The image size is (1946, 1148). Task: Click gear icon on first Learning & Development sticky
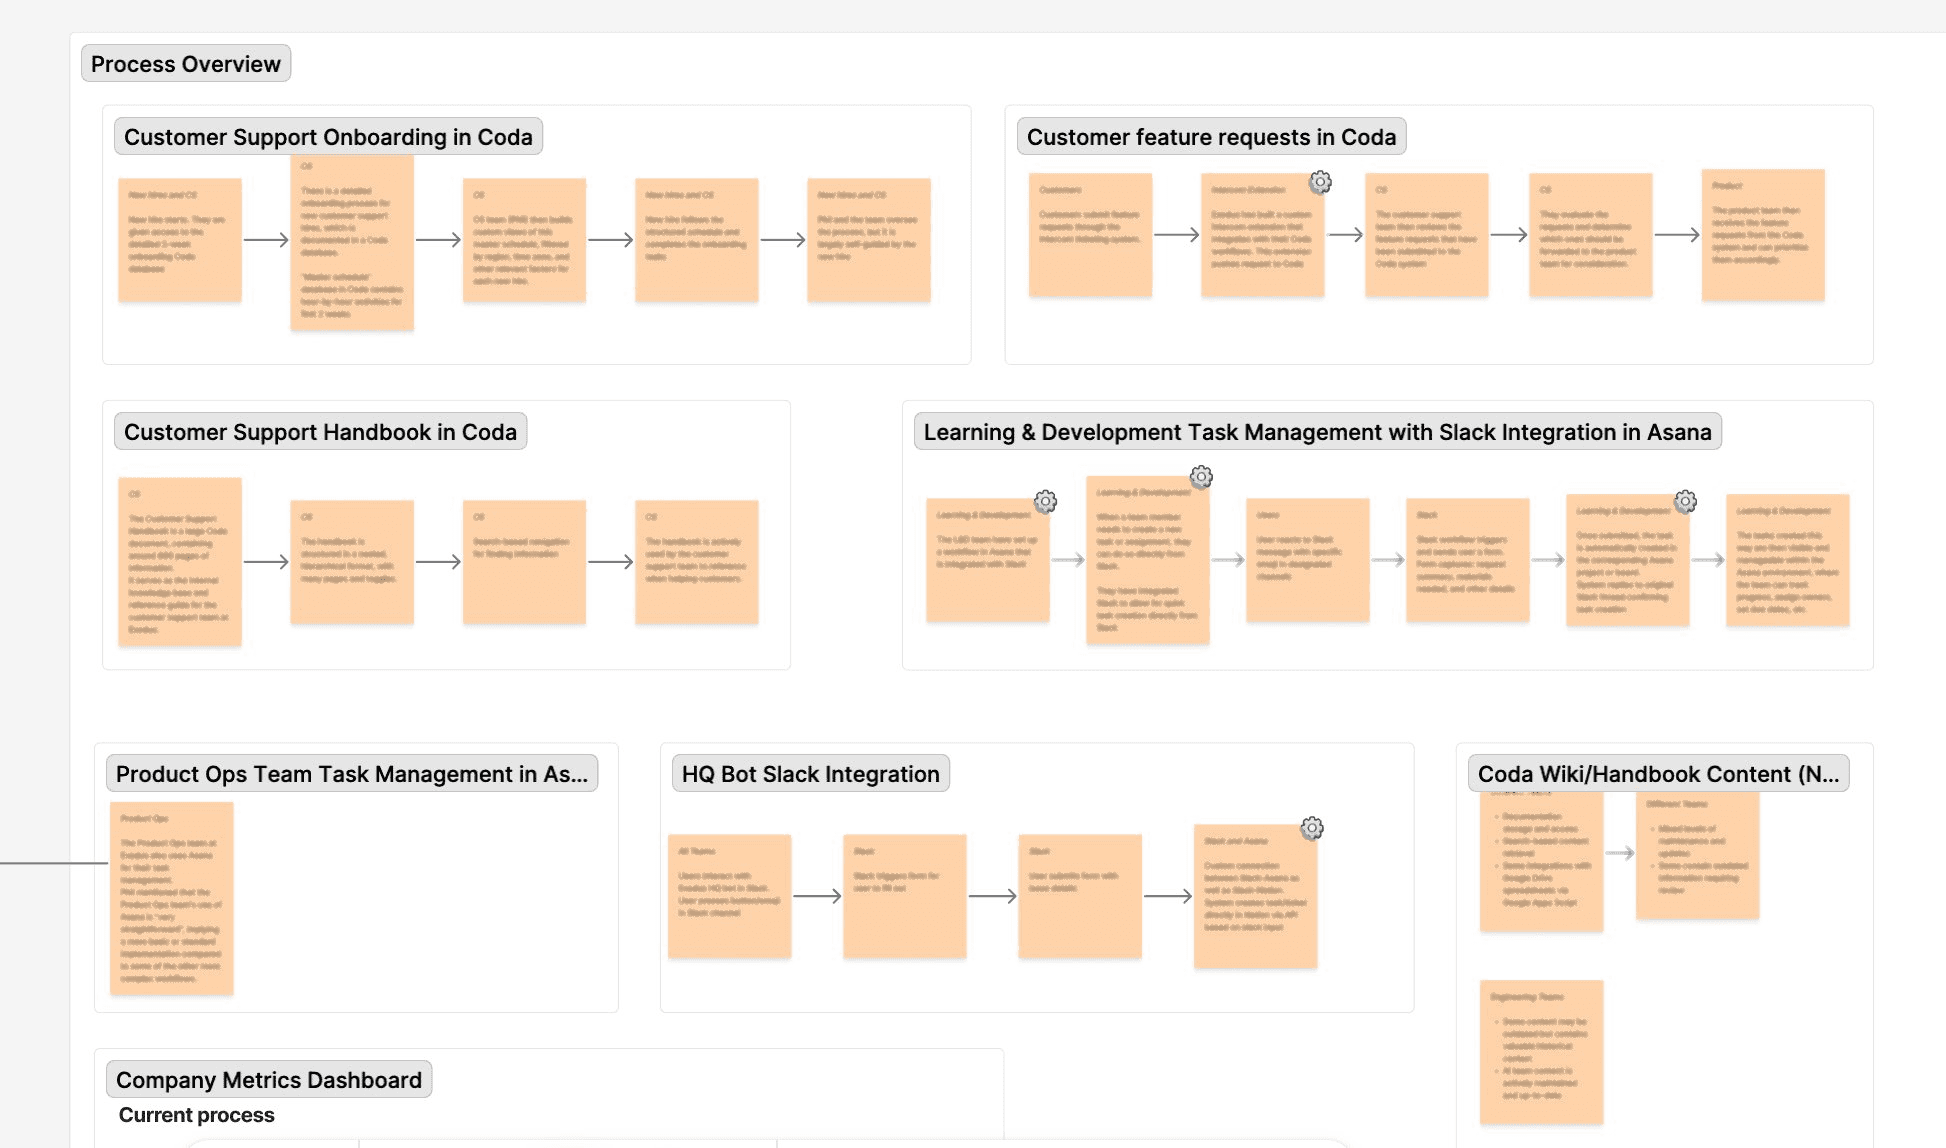point(1045,501)
